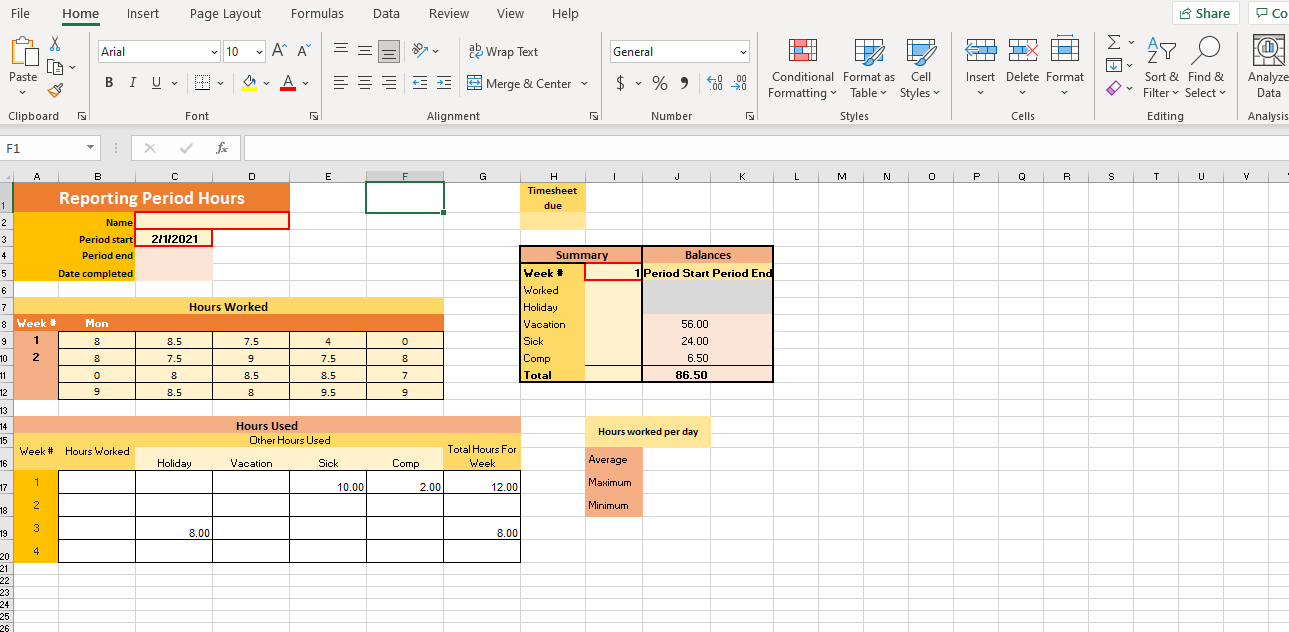
Task: Open the Home ribbon tab
Action: [x=80, y=13]
